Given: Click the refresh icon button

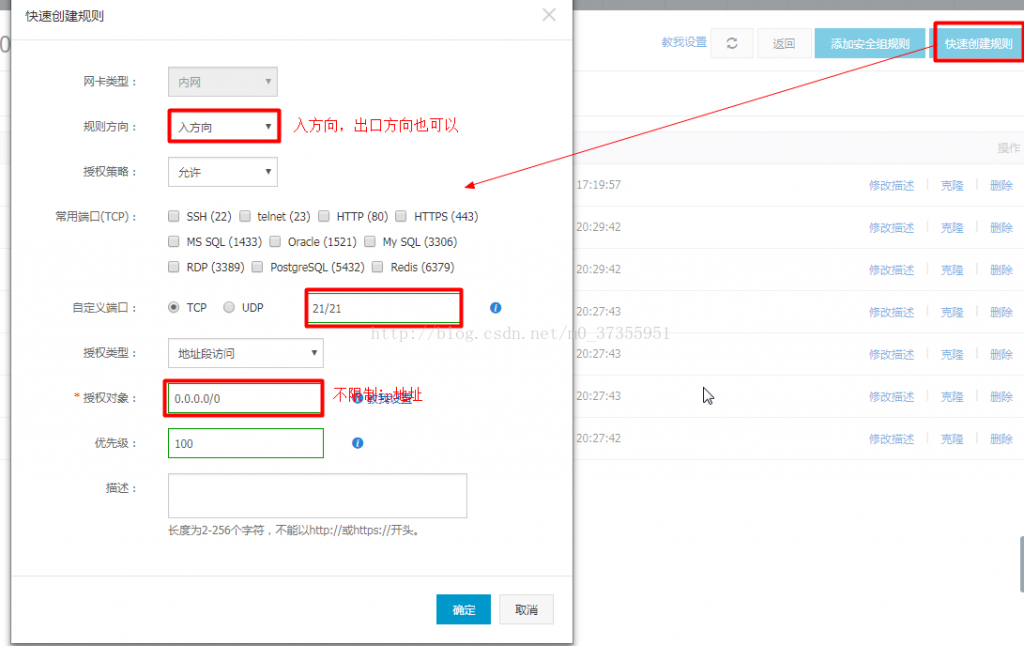Looking at the screenshot, I should [x=732, y=43].
